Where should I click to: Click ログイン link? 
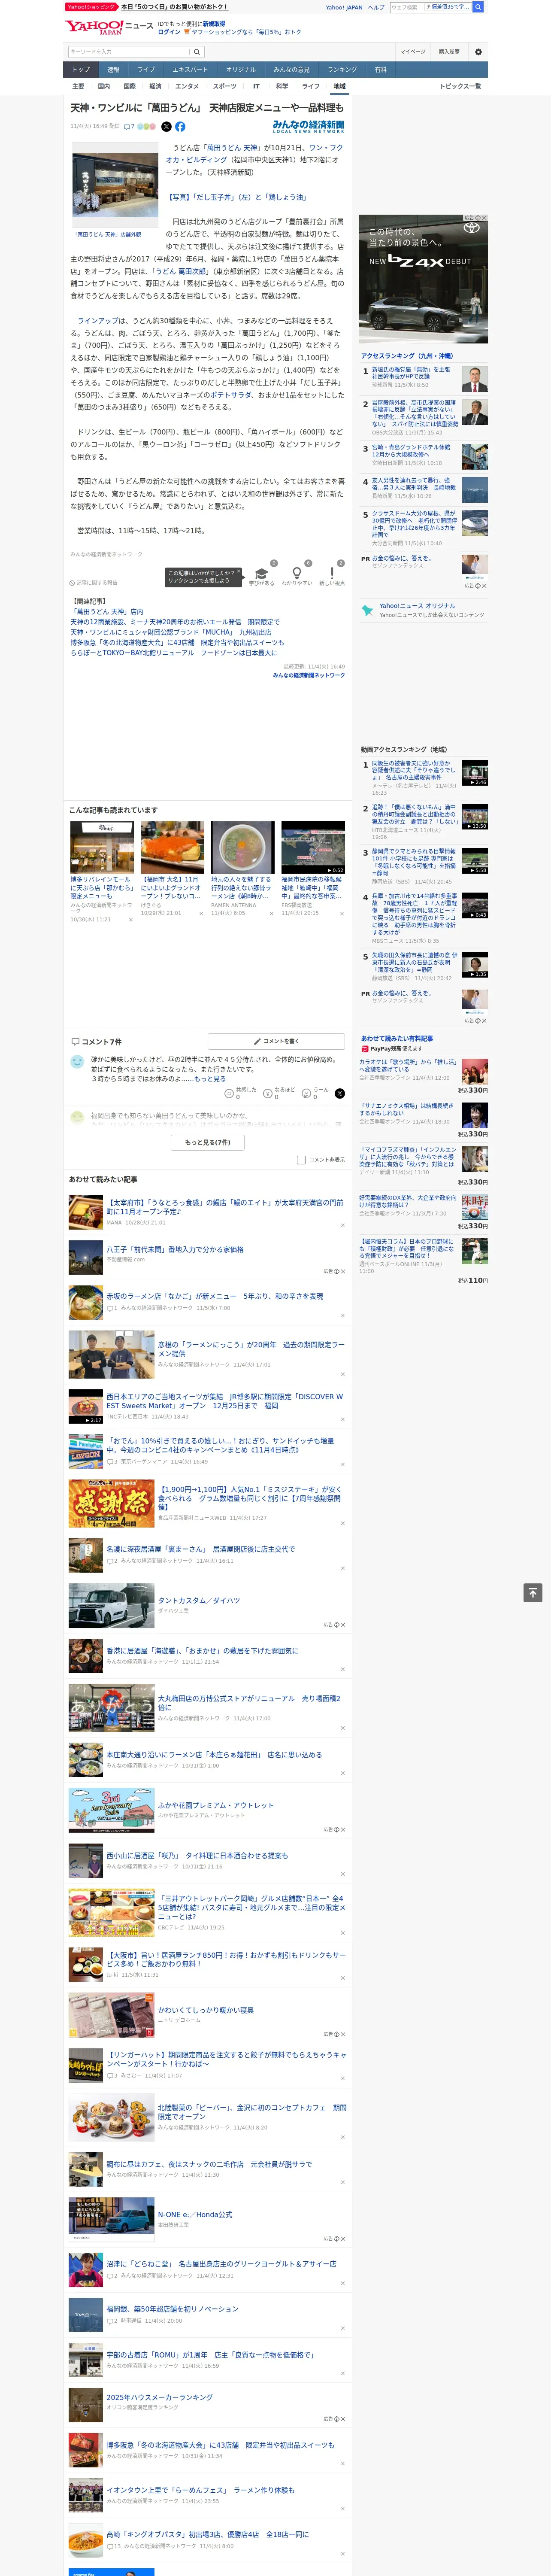point(169,32)
